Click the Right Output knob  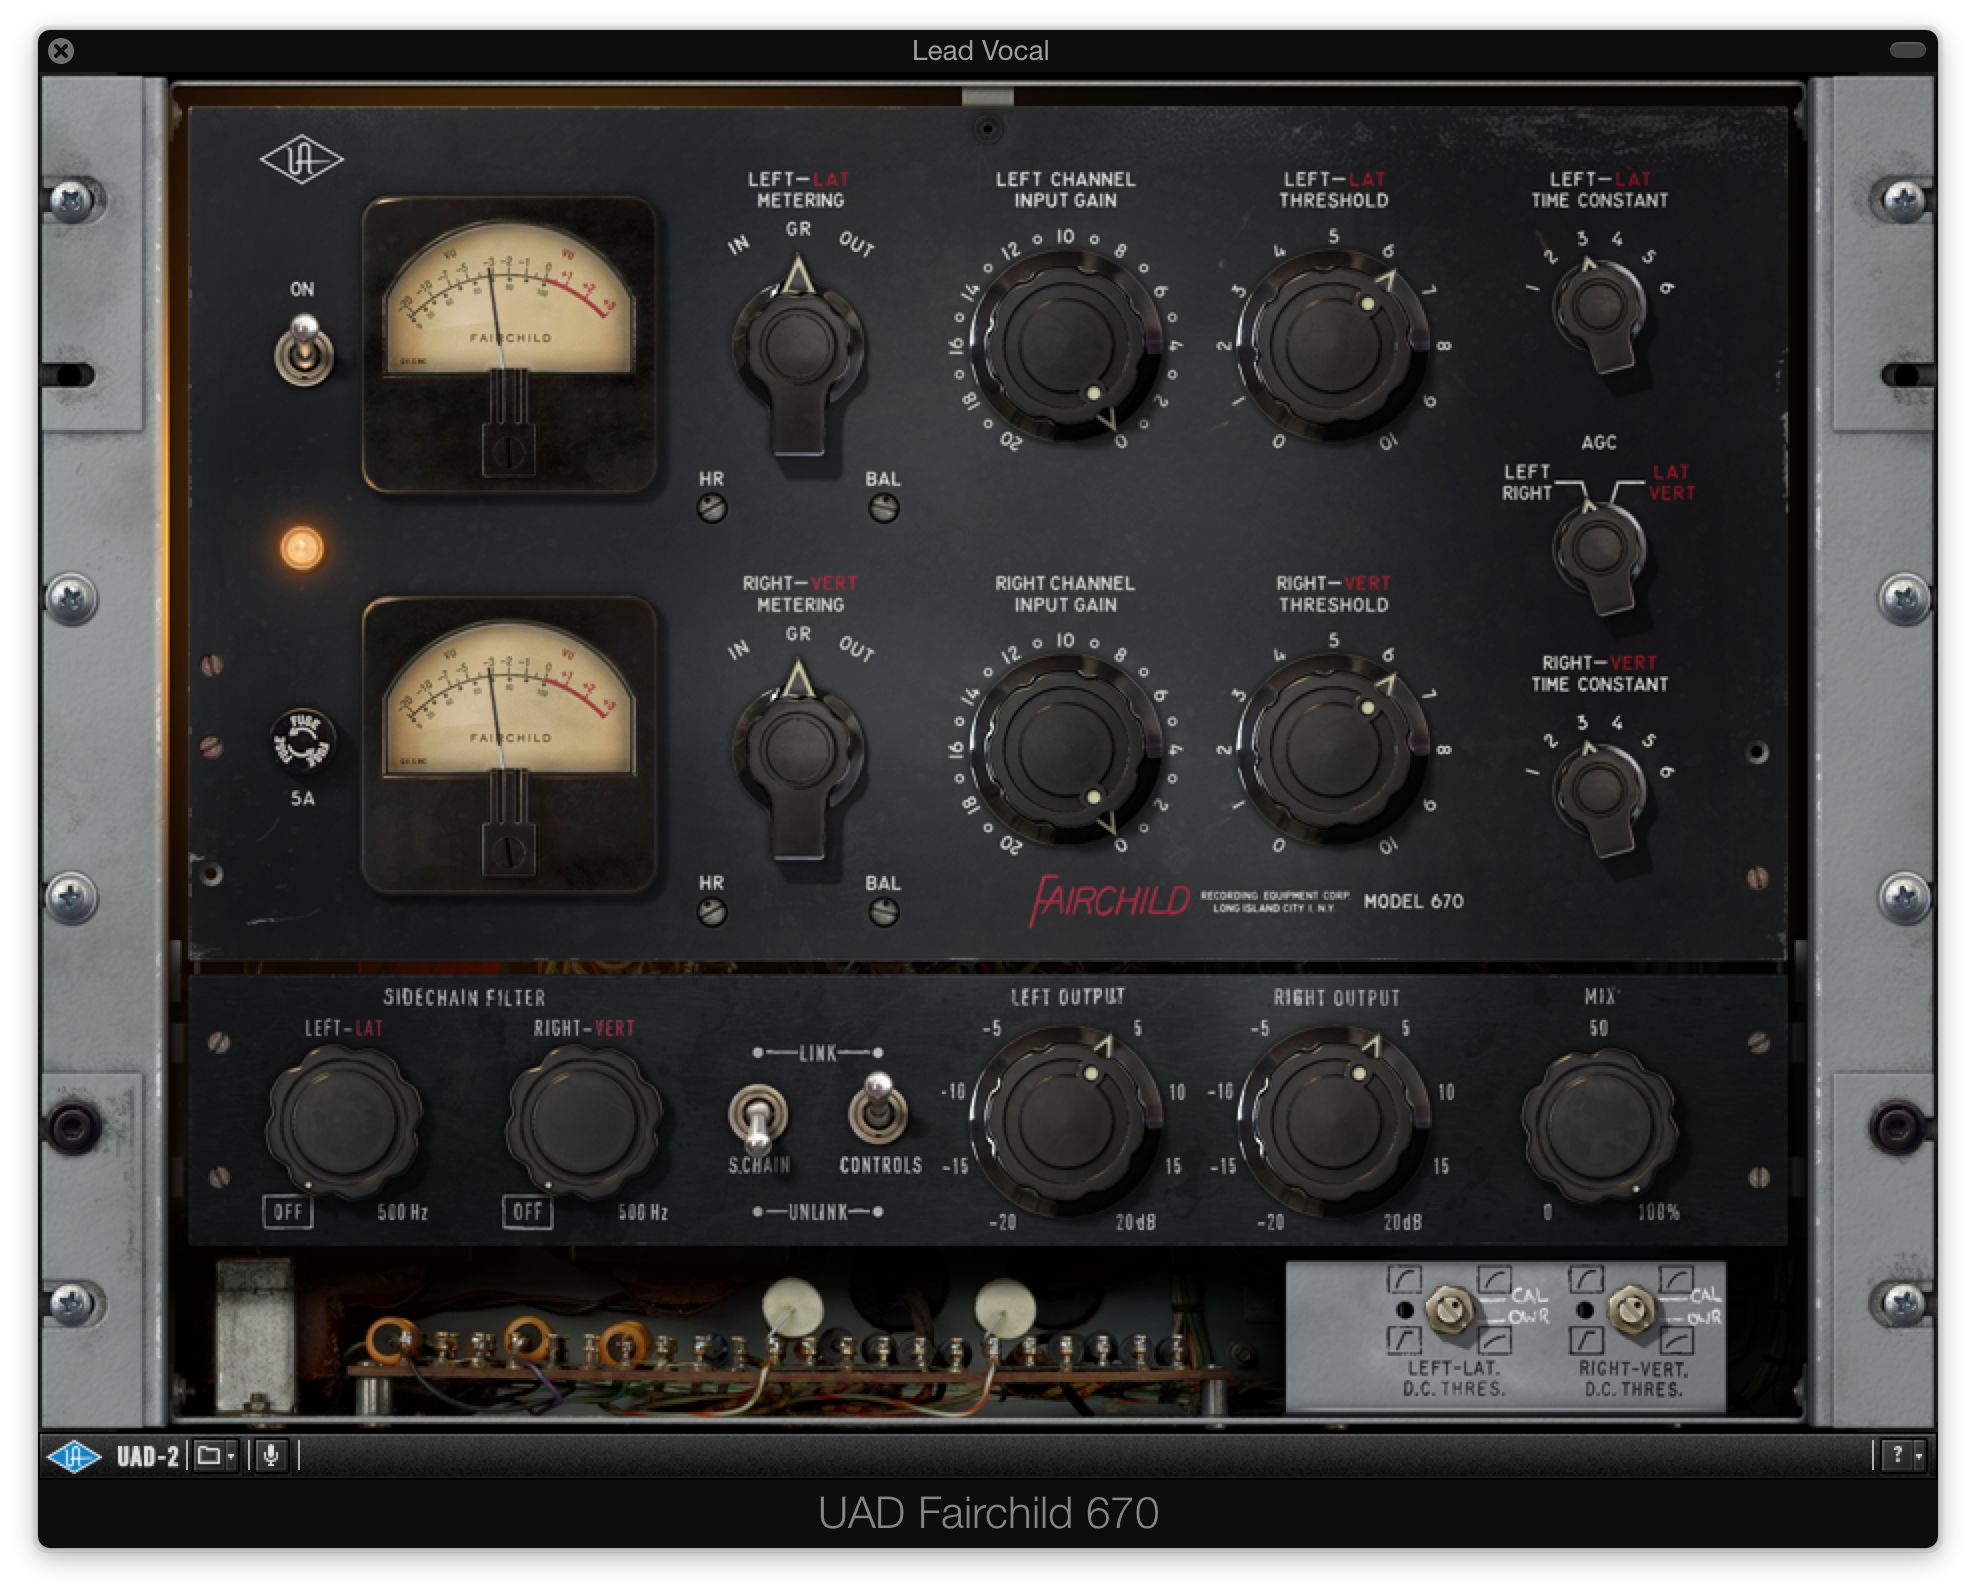1334,1120
